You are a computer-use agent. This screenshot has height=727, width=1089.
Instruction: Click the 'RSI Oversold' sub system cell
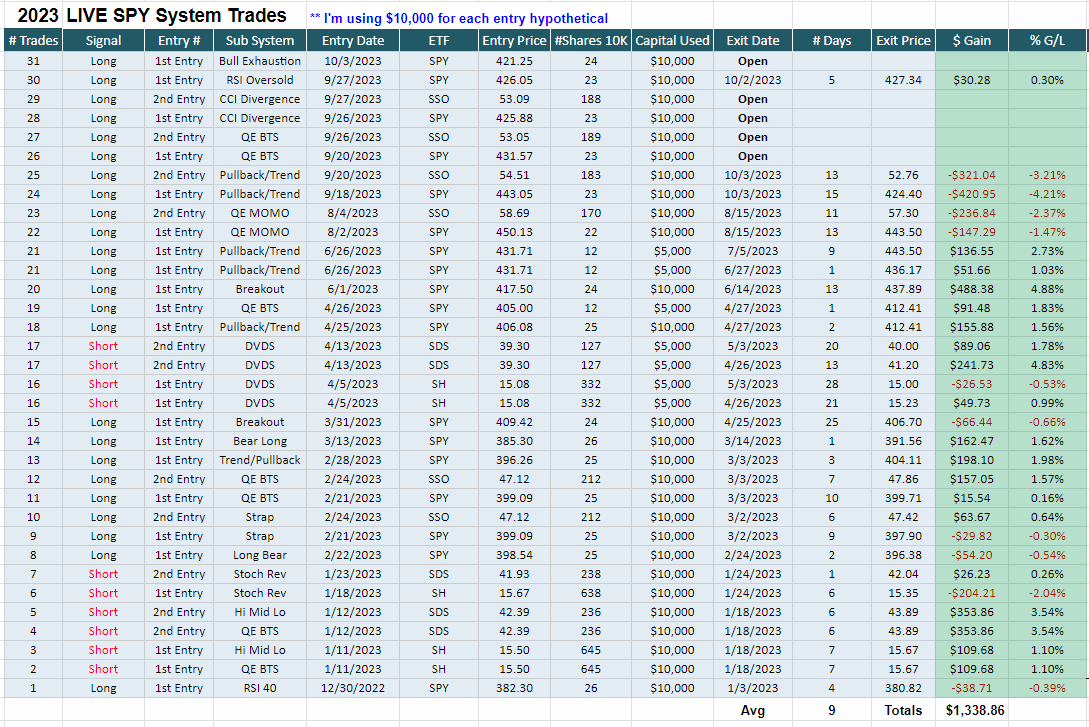tap(260, 80)
